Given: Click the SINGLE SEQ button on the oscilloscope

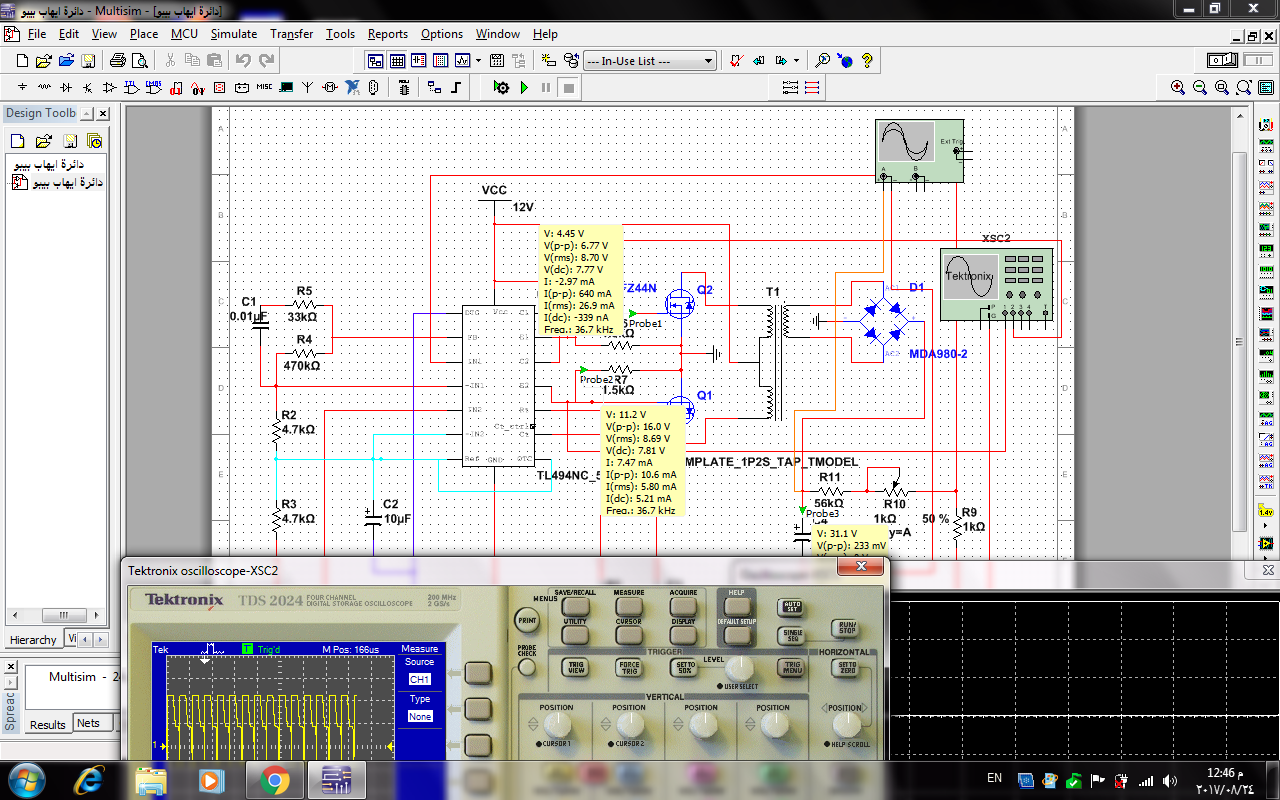Looking at the screenshot, I should click(791, 636).
